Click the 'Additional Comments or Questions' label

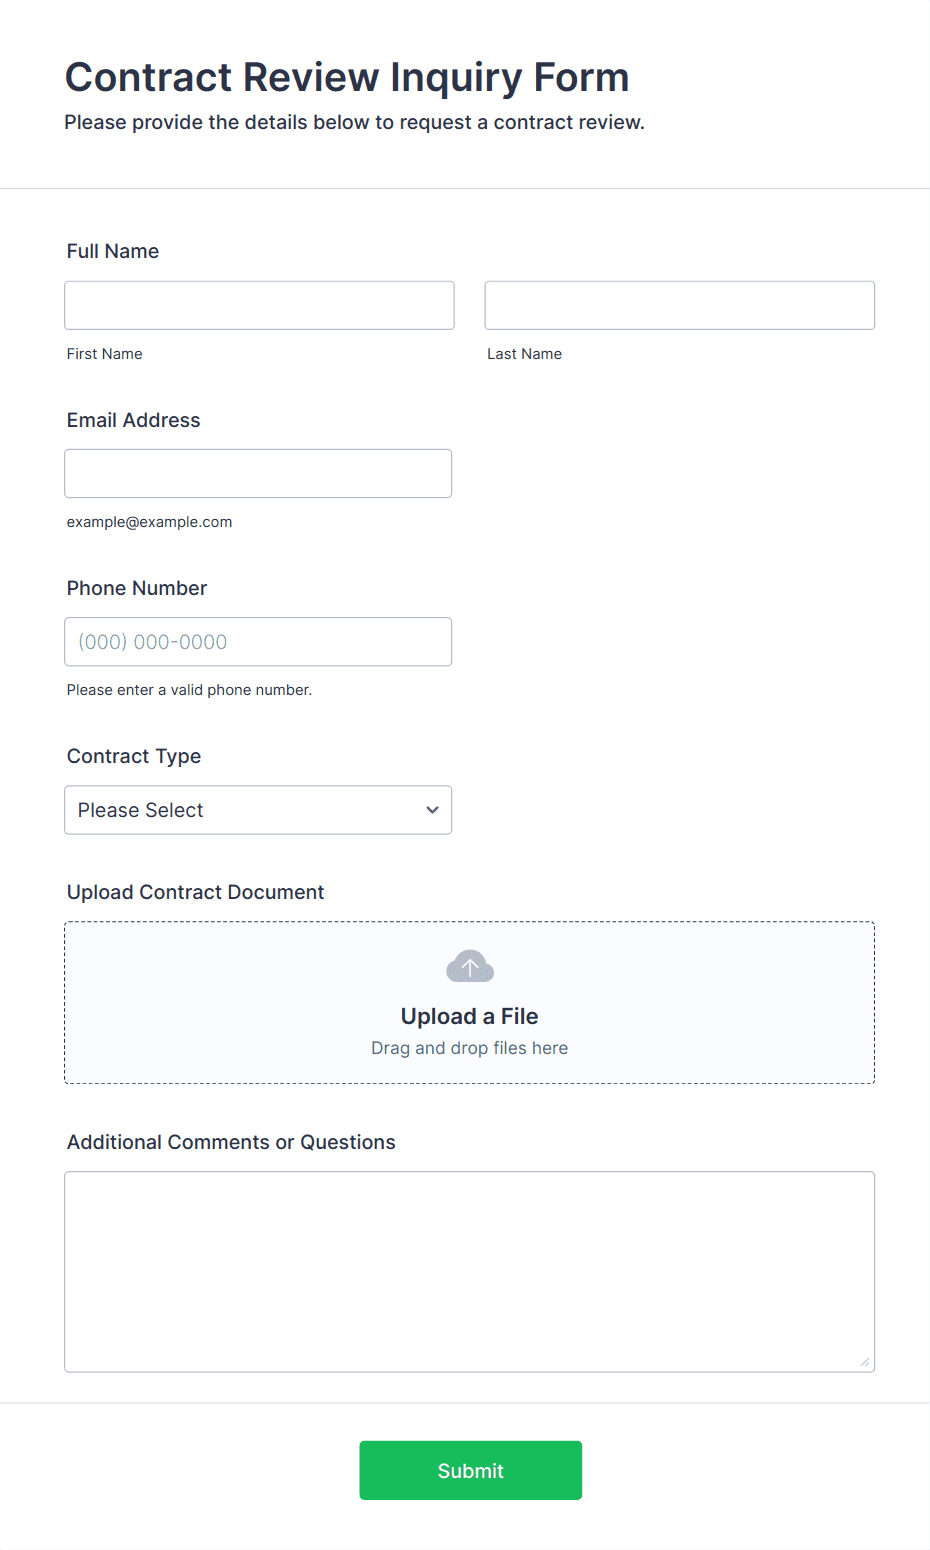pyautogui.click(x=231, y=1142)
